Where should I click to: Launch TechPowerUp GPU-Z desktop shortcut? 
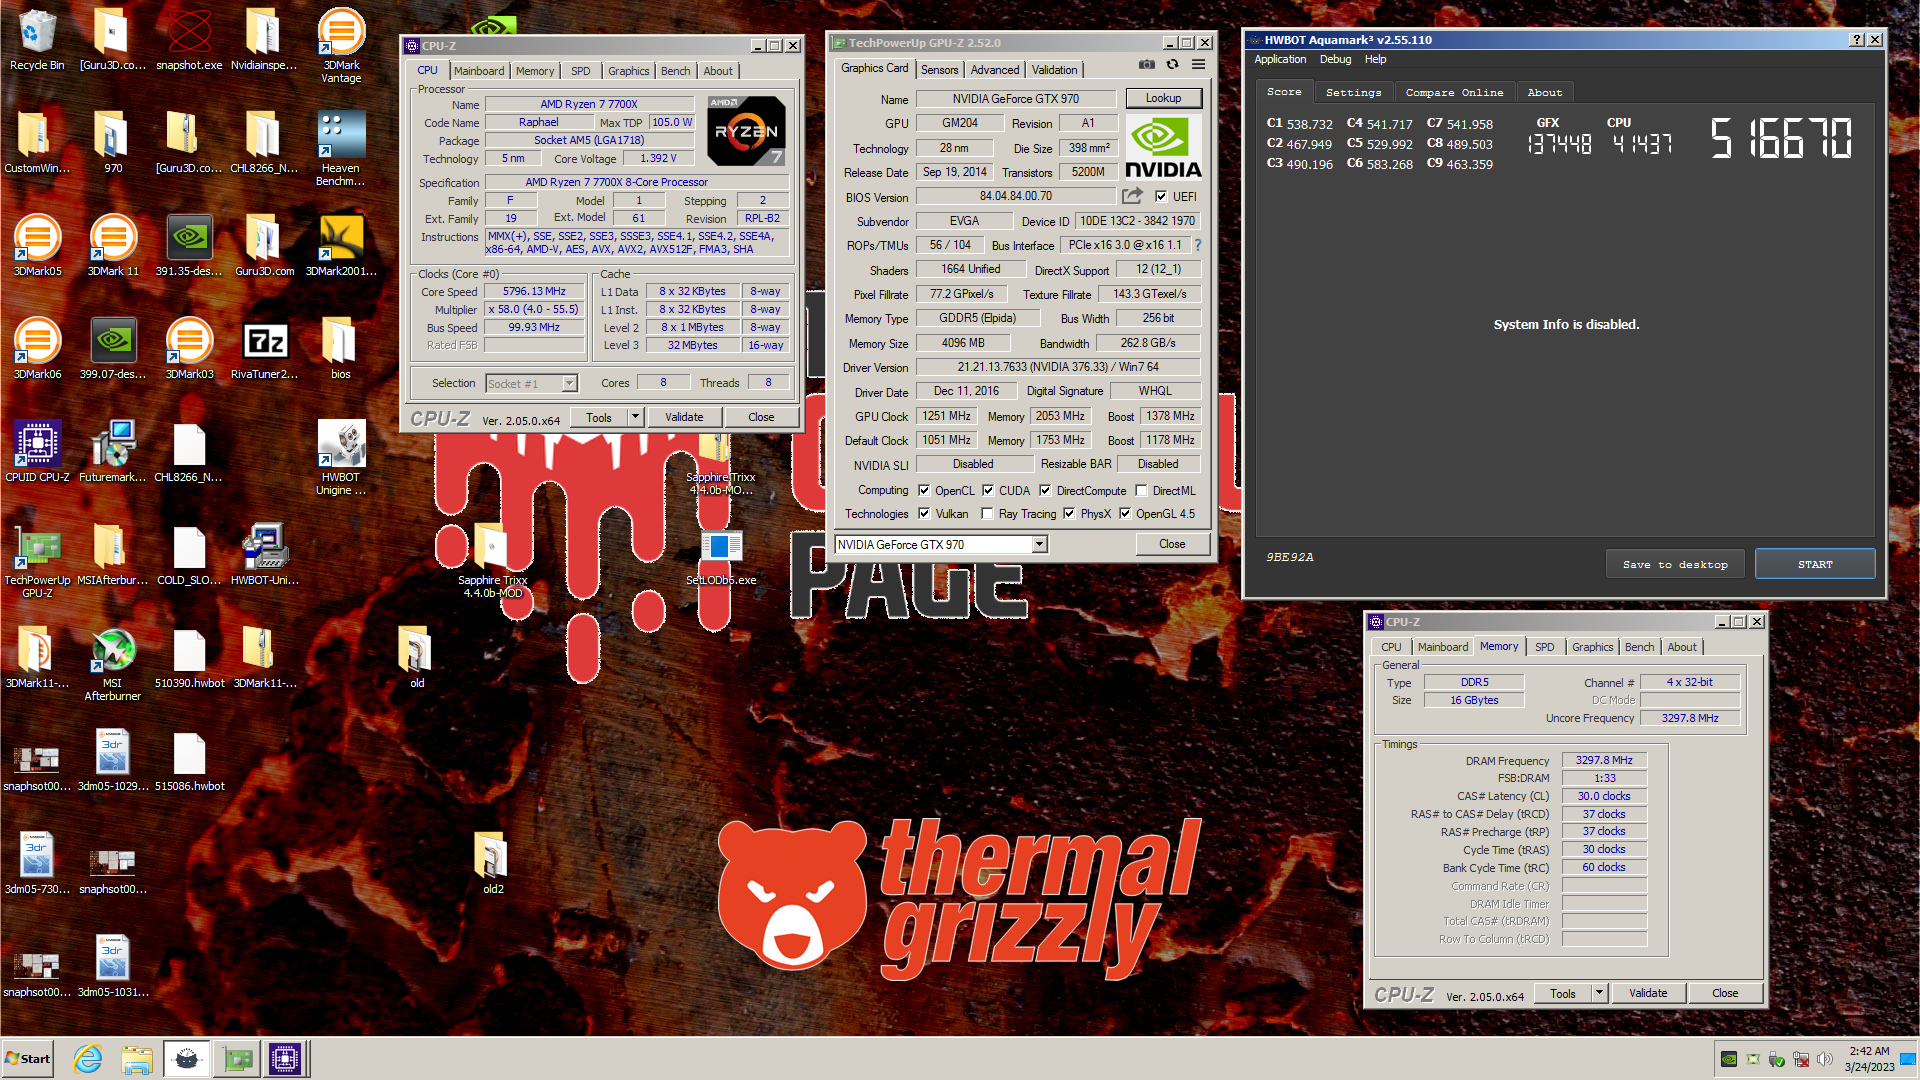coord(37,560)
